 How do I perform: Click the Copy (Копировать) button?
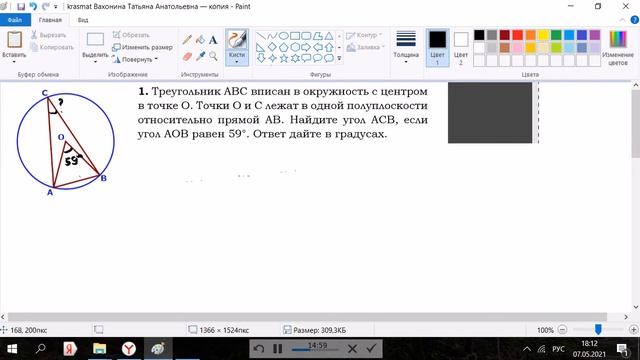coord(52,47)
